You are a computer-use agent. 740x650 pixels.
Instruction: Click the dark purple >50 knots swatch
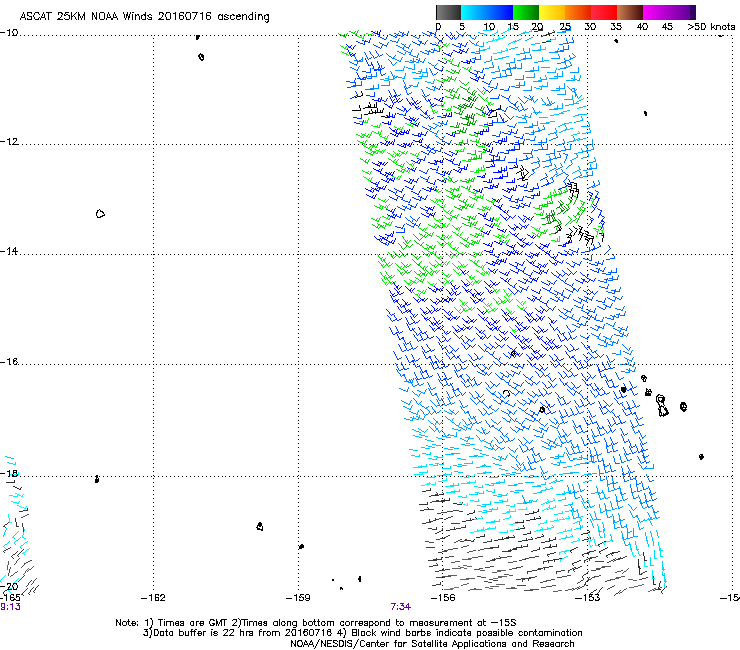(693, 12)
